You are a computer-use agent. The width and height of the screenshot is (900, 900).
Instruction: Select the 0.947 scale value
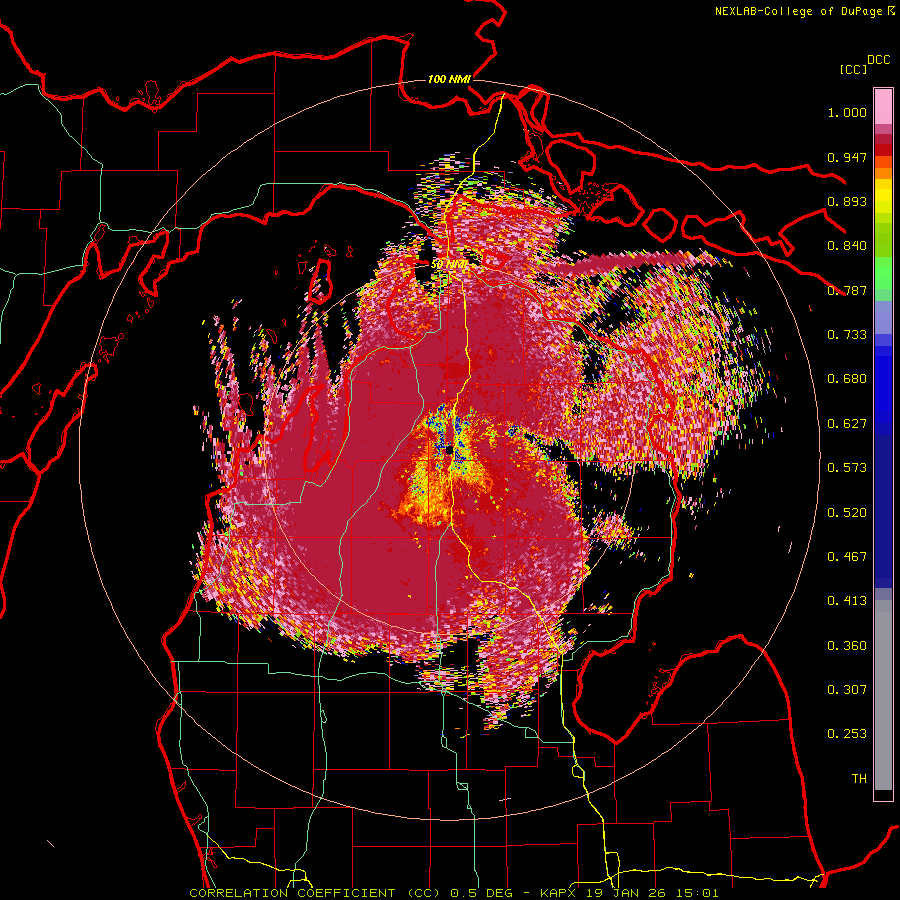pyautogui.click(x=847, y=157)
